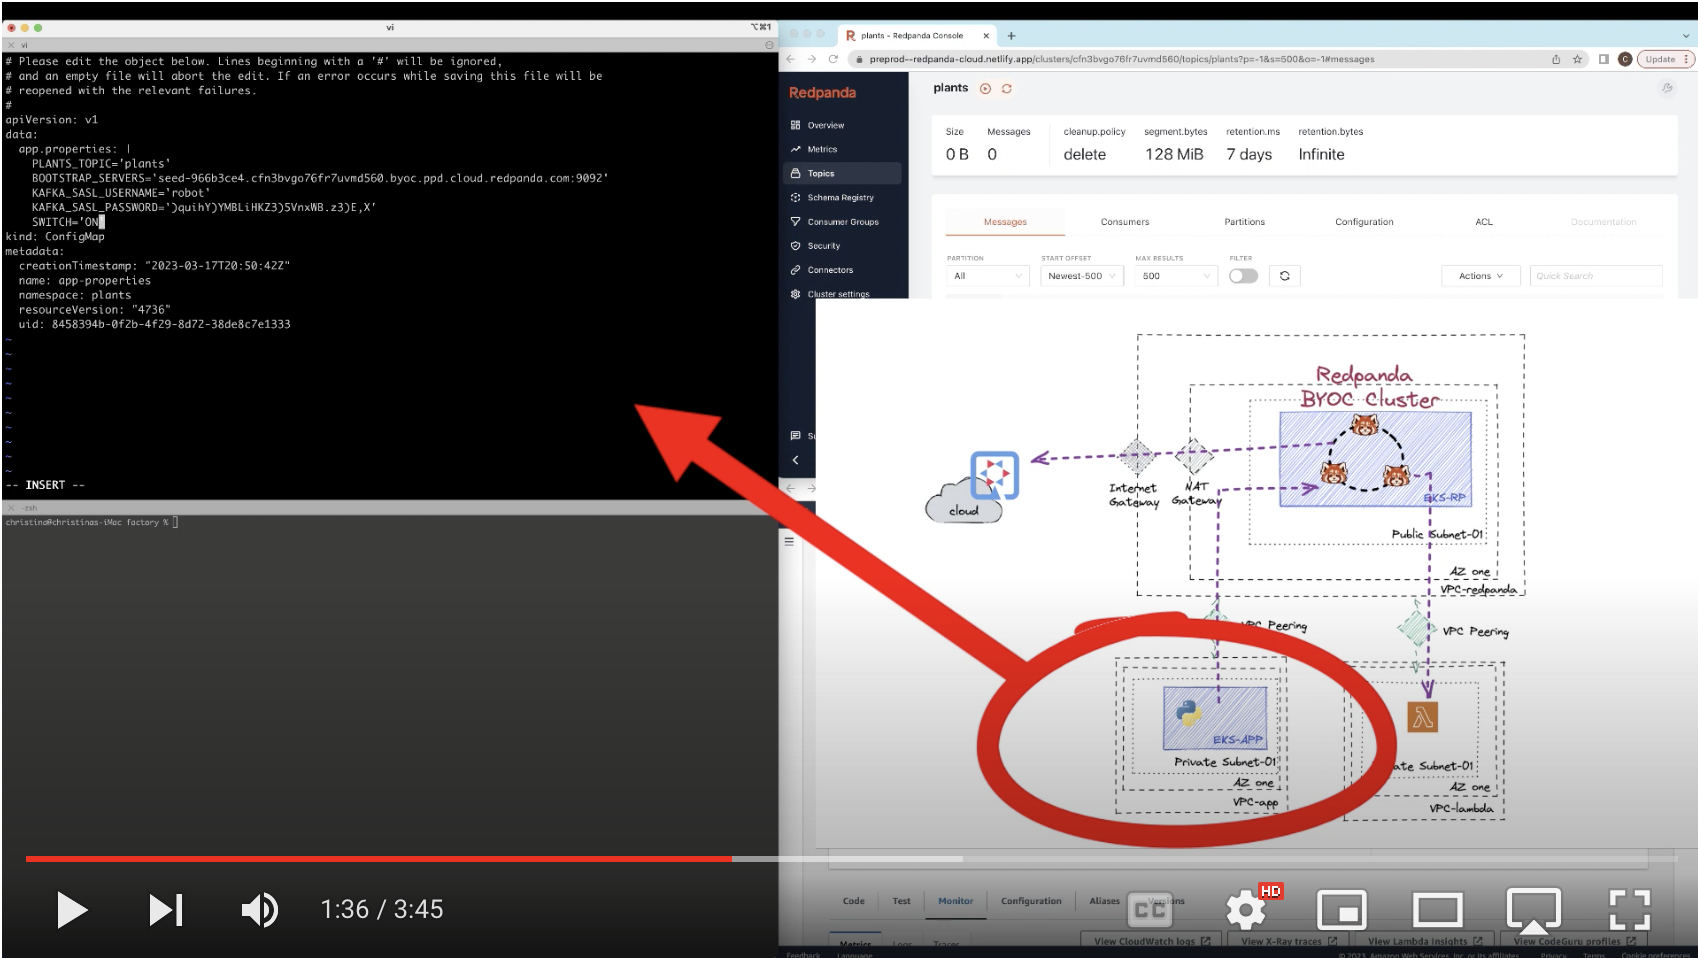Open Lambda Code tab
Image resolution: width=1698 pixels, height=958 pixels.
click(x=853, y=901)
